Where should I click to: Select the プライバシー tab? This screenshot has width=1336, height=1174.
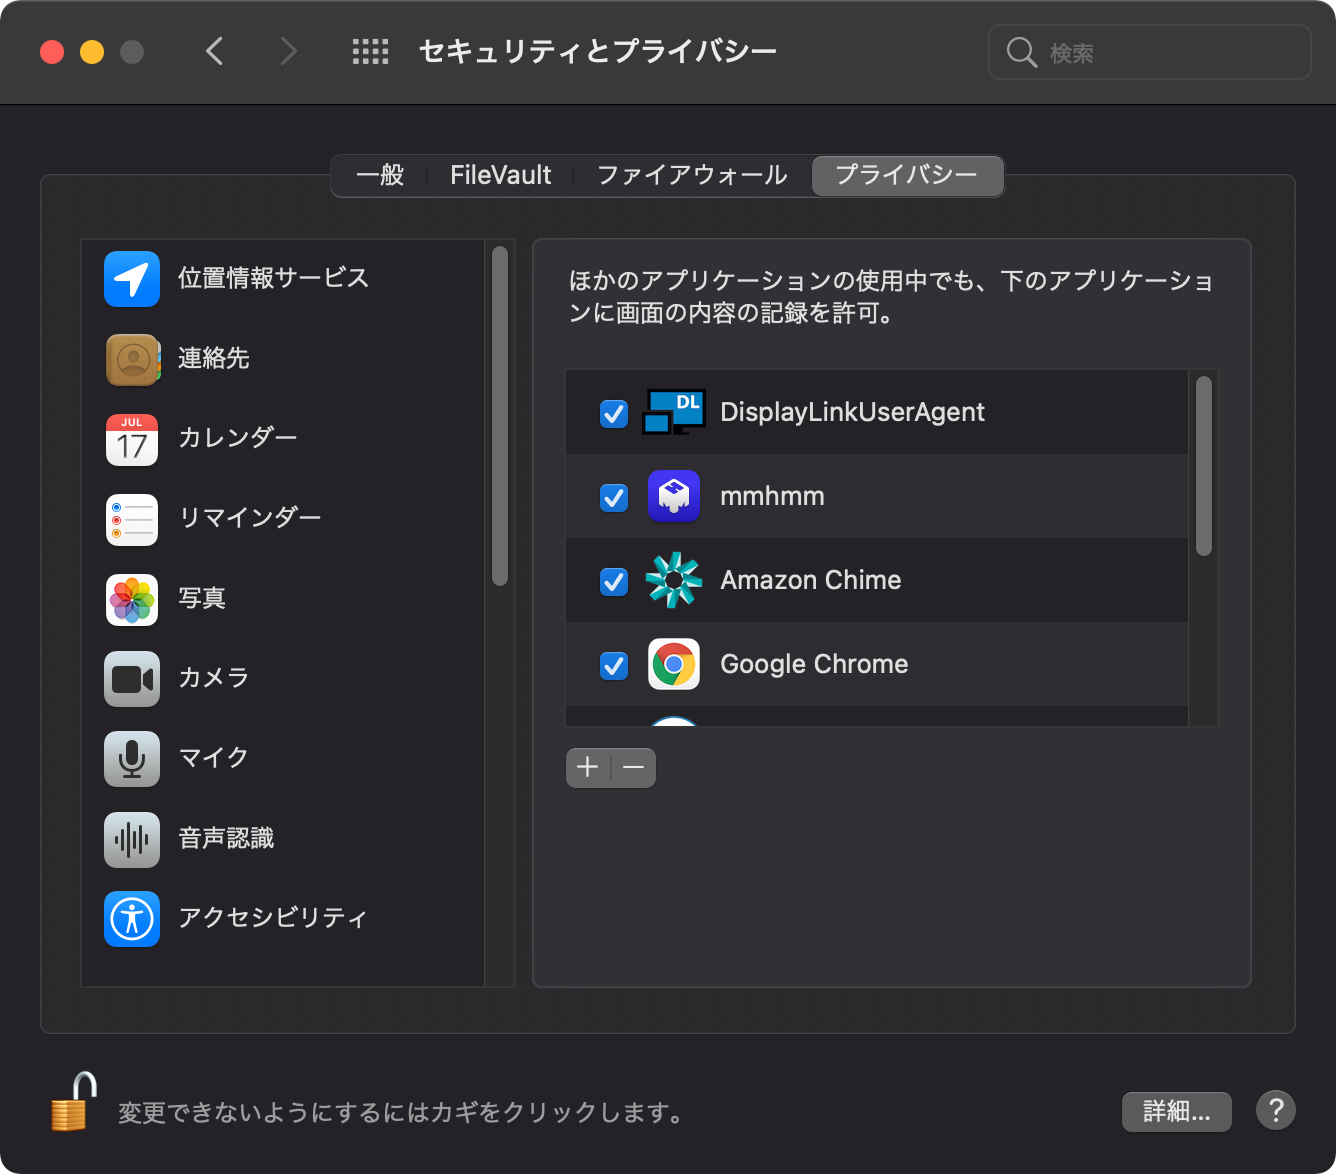coord(907,175)
